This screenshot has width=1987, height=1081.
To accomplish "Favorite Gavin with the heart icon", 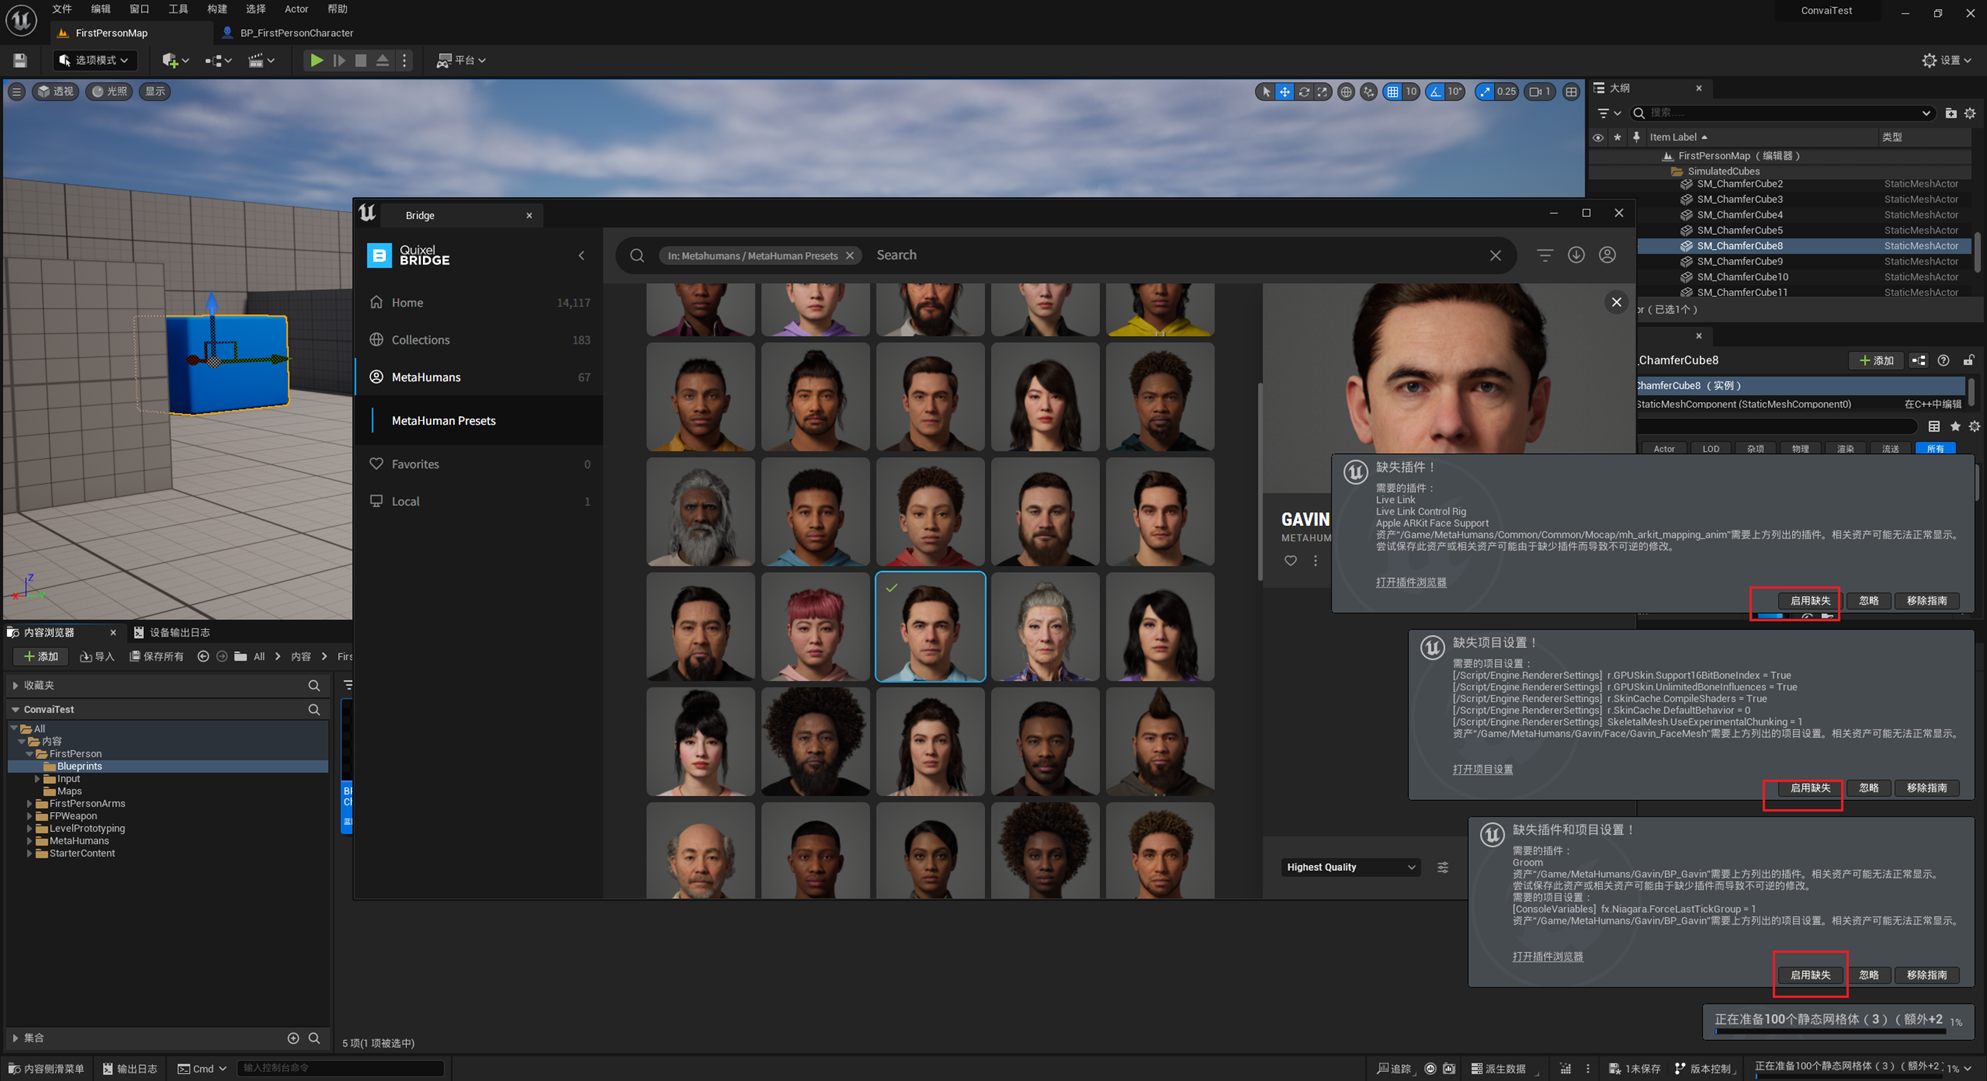I will tap(1290, 561).
